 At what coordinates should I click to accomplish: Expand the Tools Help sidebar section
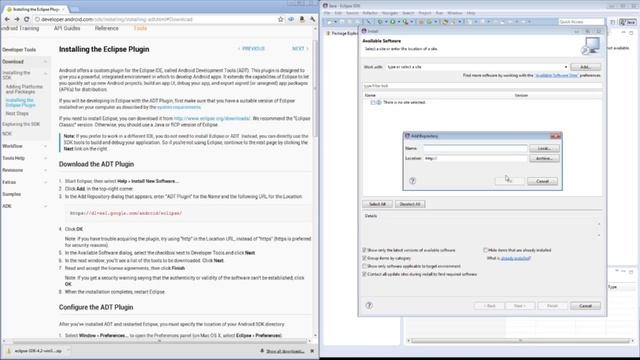pos(45,158)
